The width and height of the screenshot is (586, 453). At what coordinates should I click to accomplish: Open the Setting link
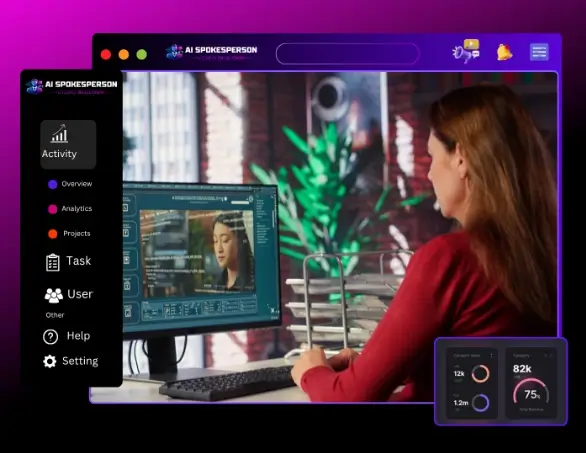point(80,361)
